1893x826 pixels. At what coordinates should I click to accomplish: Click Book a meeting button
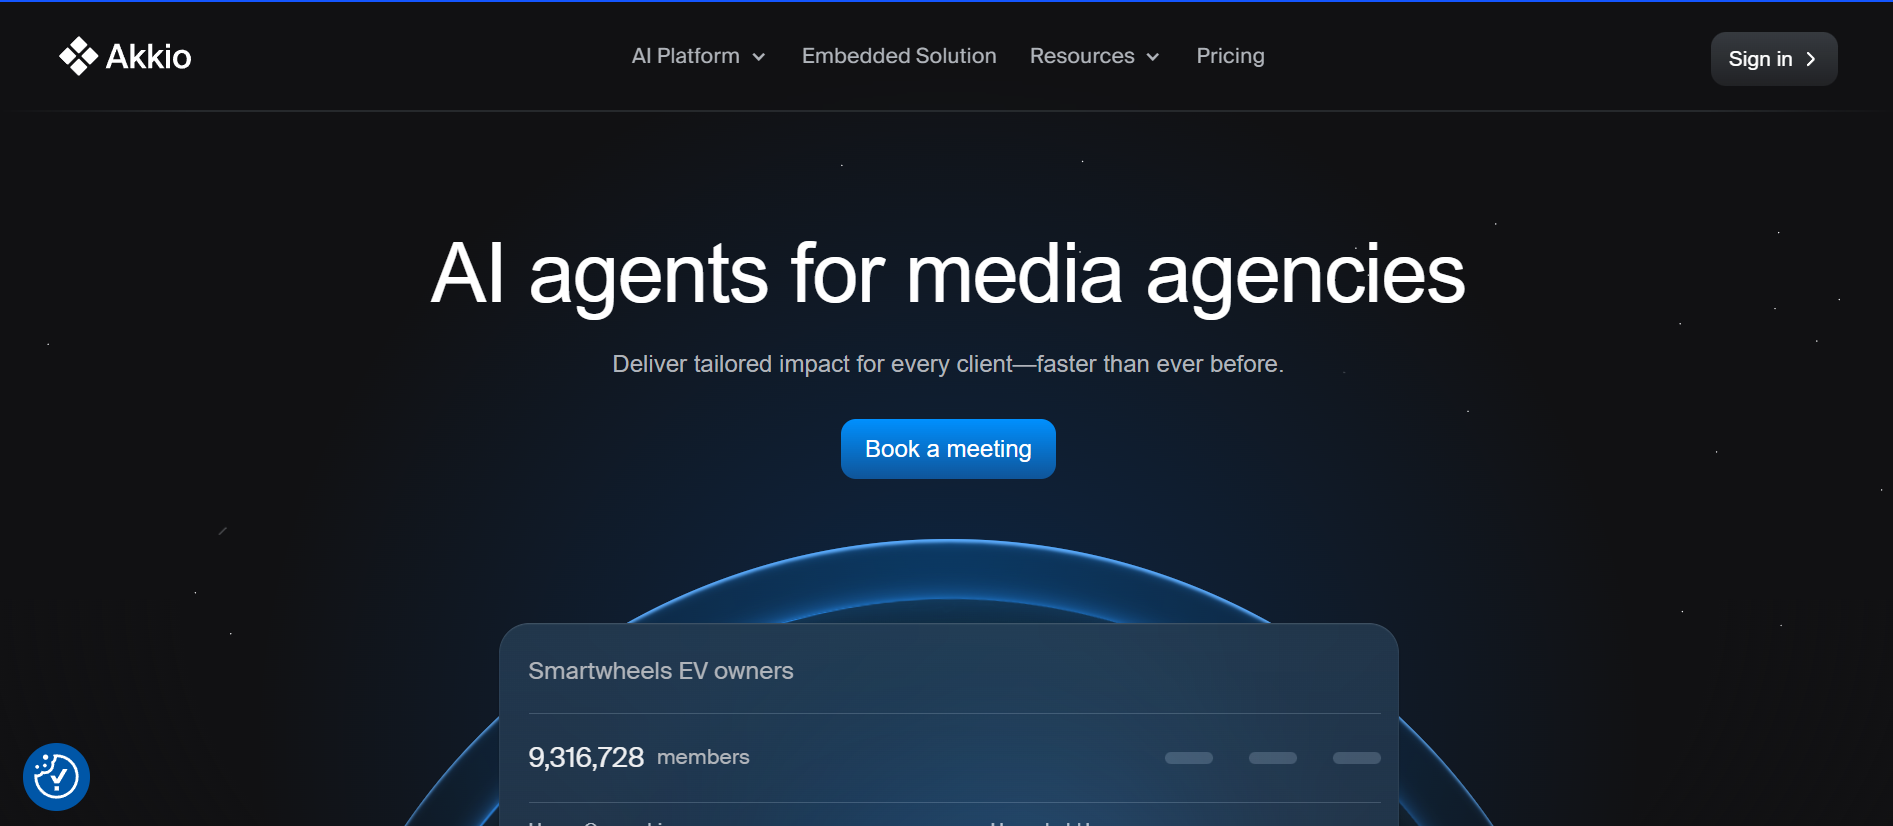[x=948, y=449]
